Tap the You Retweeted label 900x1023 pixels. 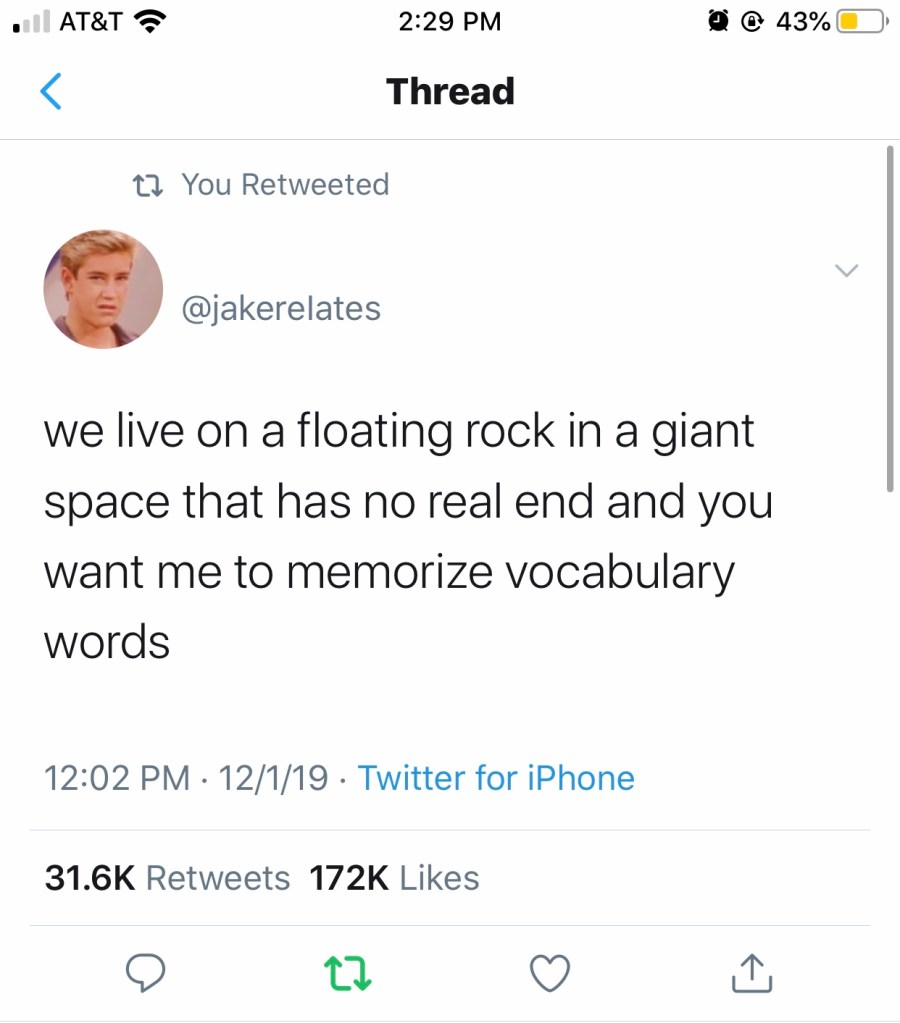point(285,185)
